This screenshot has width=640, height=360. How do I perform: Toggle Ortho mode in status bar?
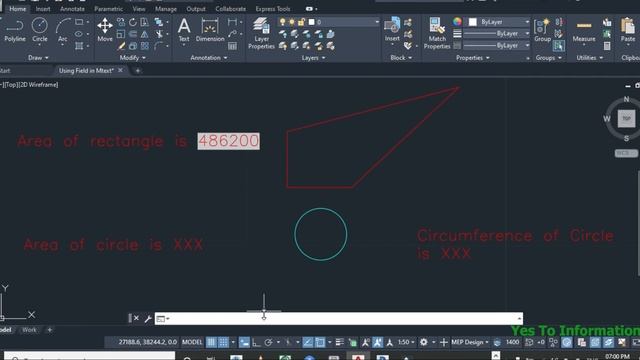[x=256, y=342]
